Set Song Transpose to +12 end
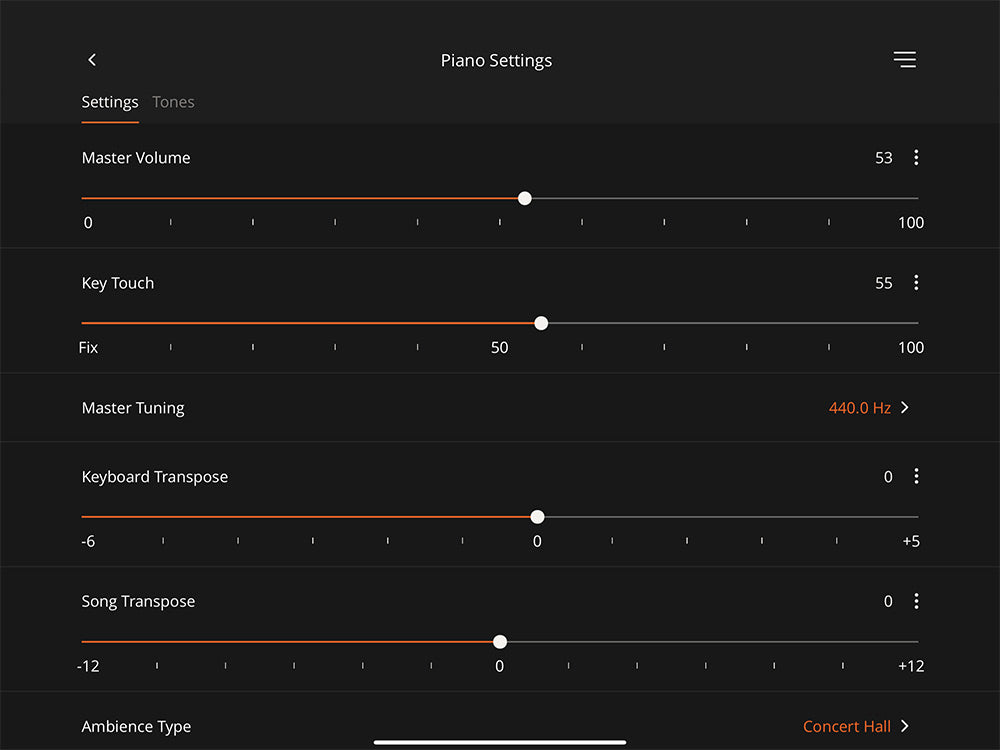Viewport: 1000px width, 750px height. (x=917, y=642)
